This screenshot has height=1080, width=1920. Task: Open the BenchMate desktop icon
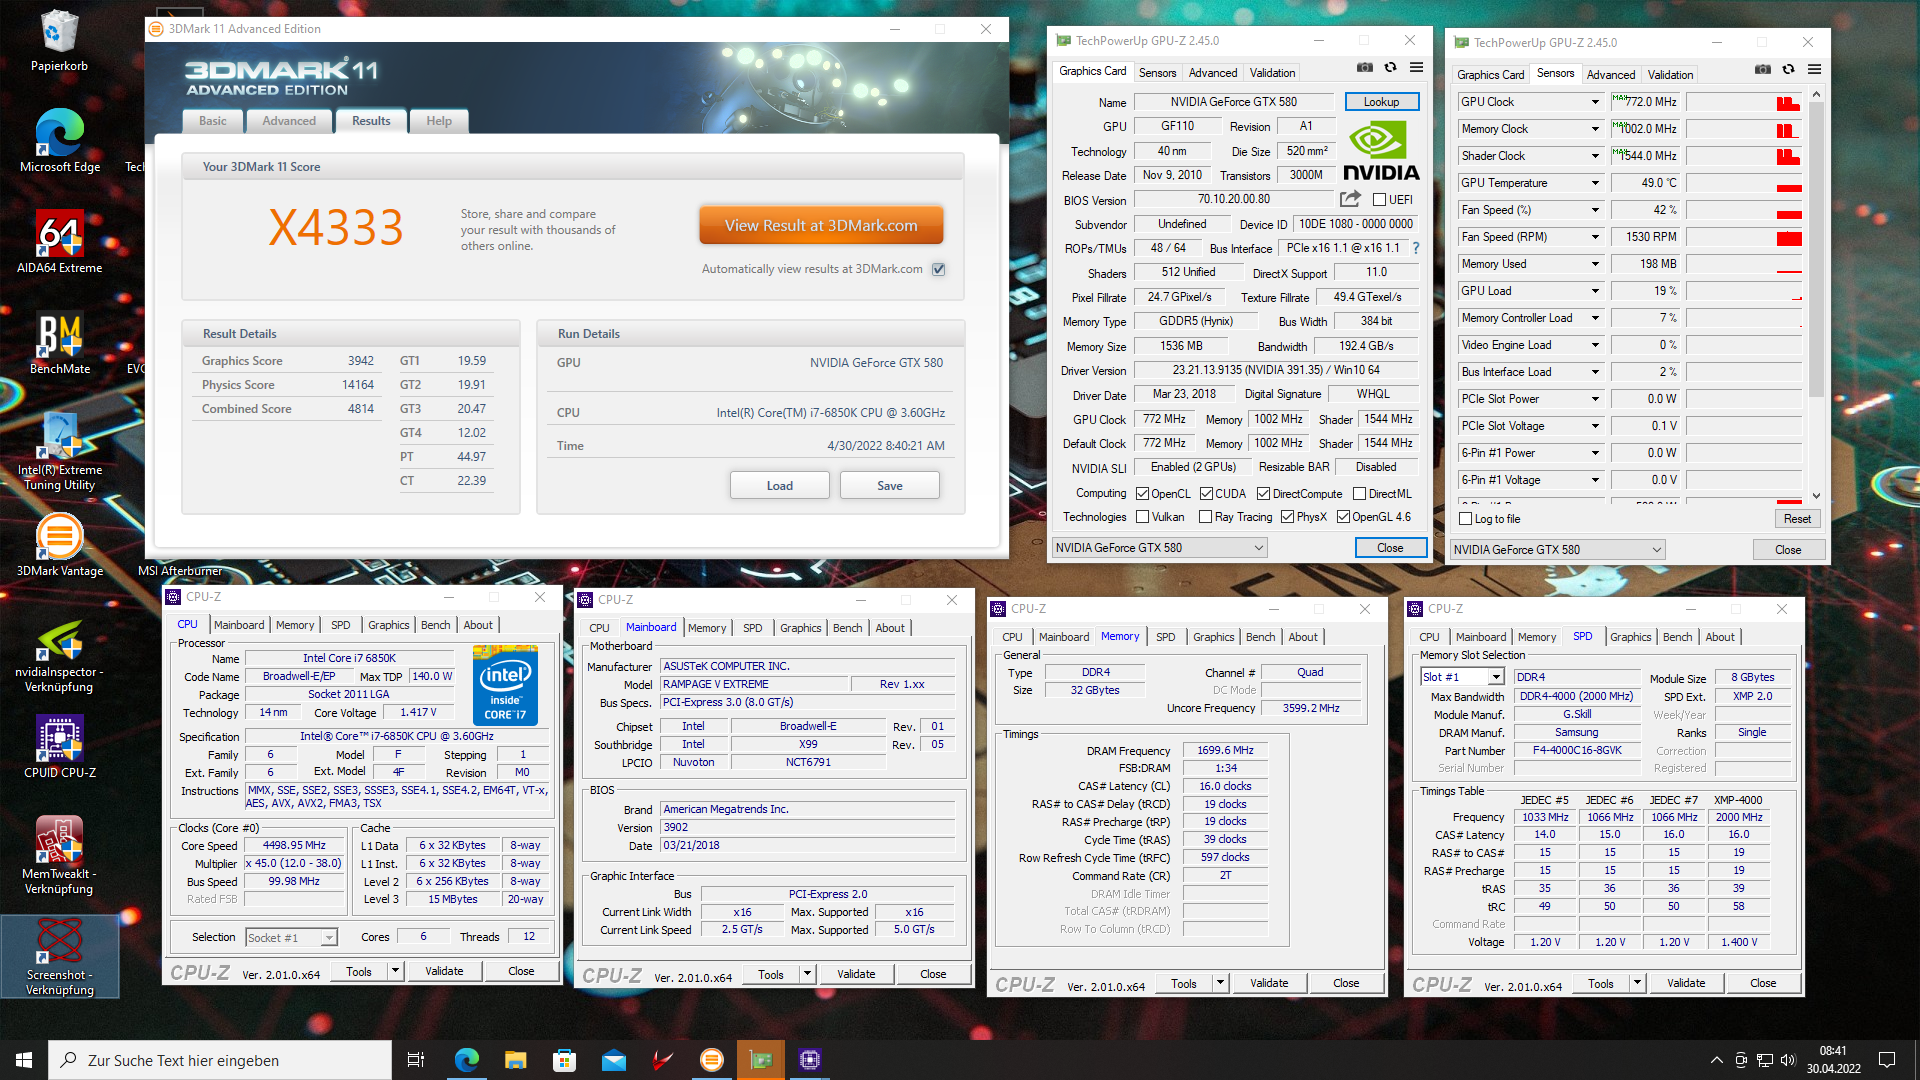pyautogui.click(x=59, y=343)
